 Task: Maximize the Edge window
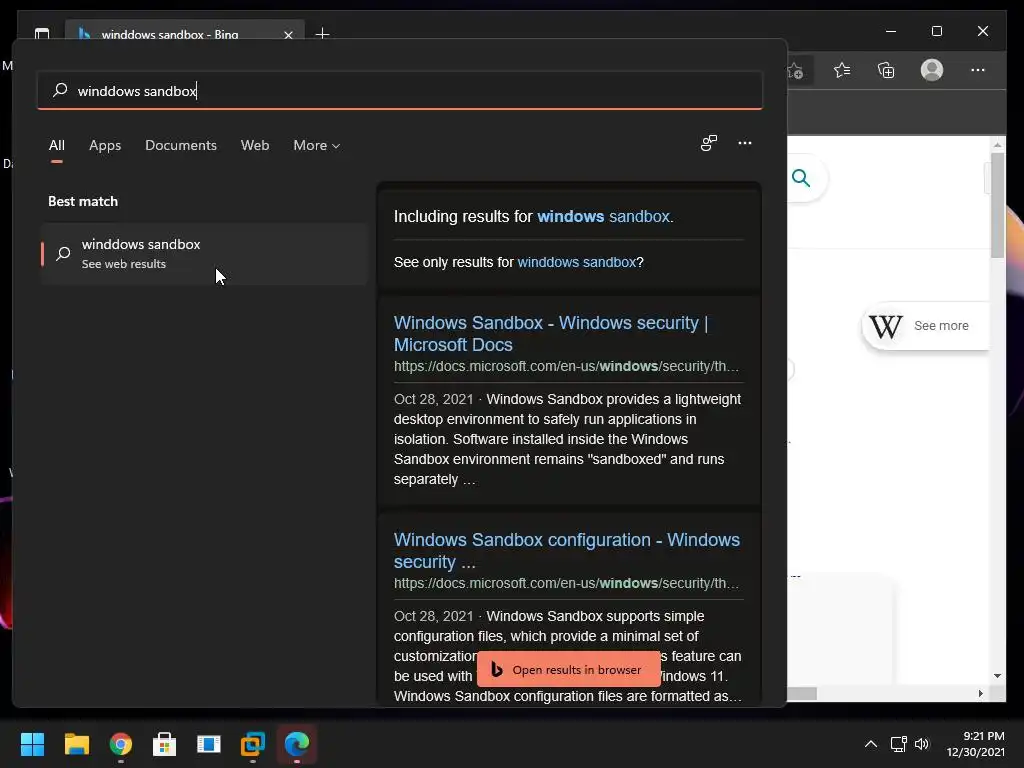click(x=936, y=31)
